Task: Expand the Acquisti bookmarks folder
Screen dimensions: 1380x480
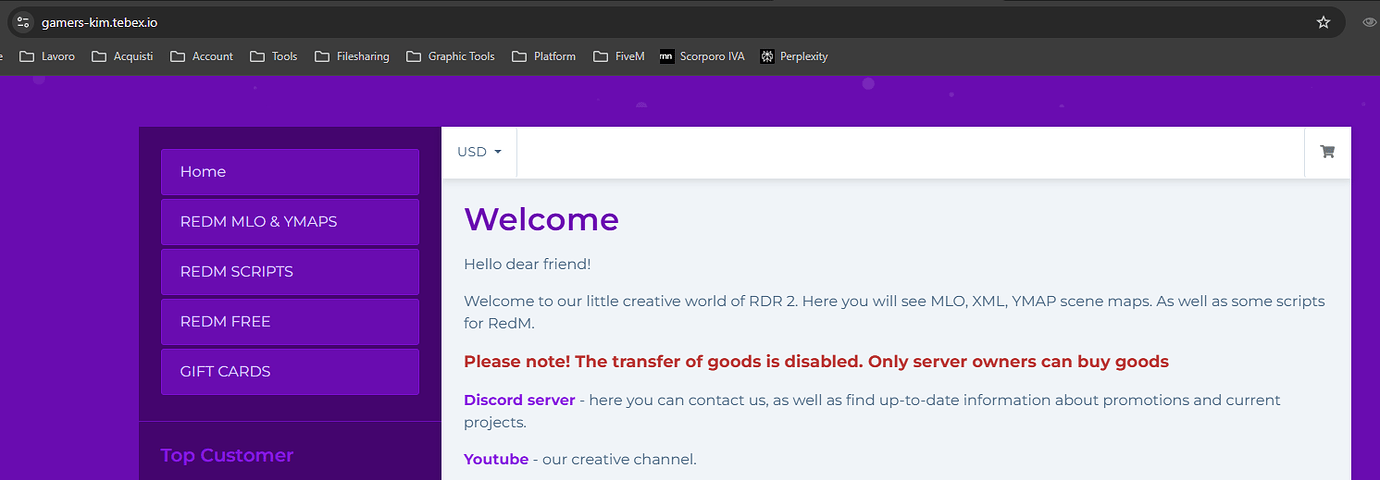Action: tap(122, 56)
